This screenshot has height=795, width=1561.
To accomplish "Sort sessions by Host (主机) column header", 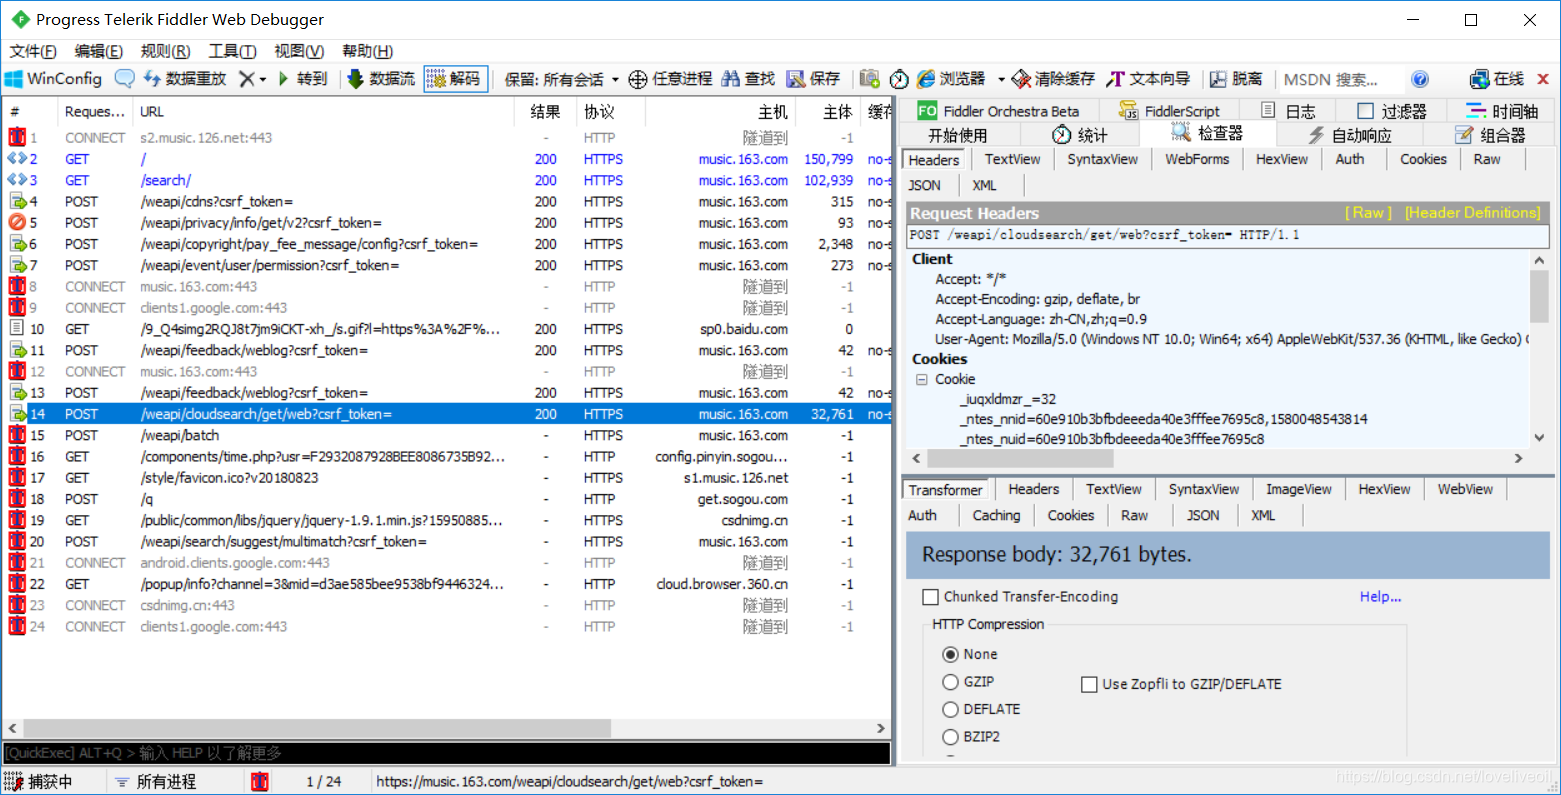I will pos(720,112).
